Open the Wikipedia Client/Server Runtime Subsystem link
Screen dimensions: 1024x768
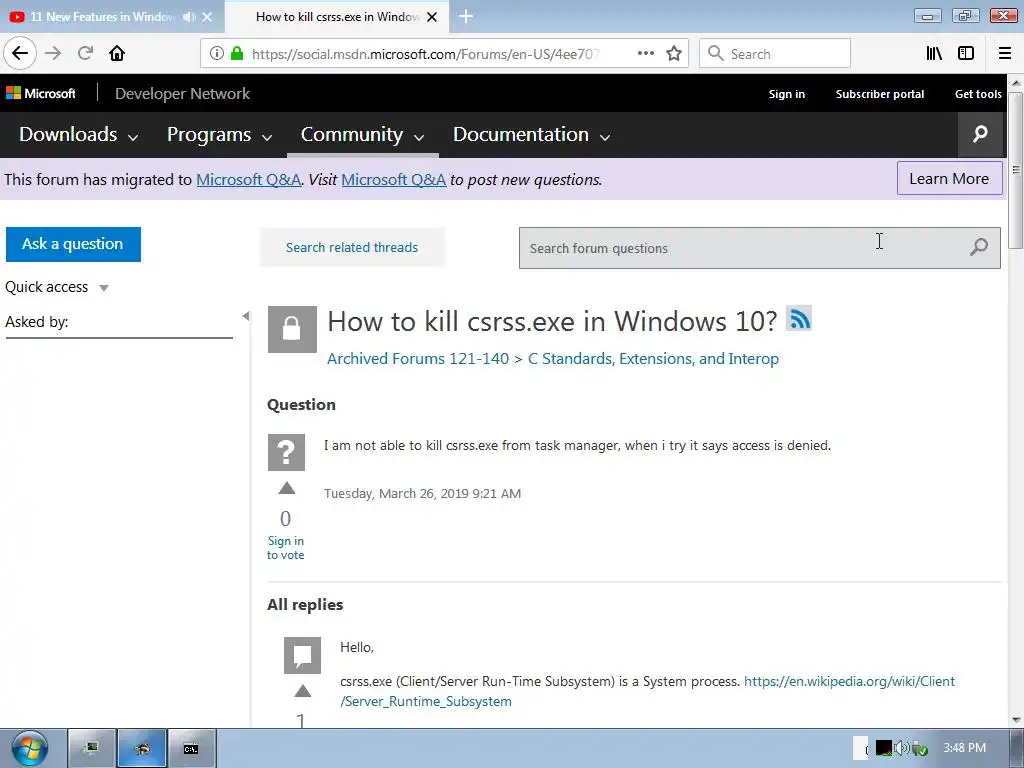click(647, 691)
